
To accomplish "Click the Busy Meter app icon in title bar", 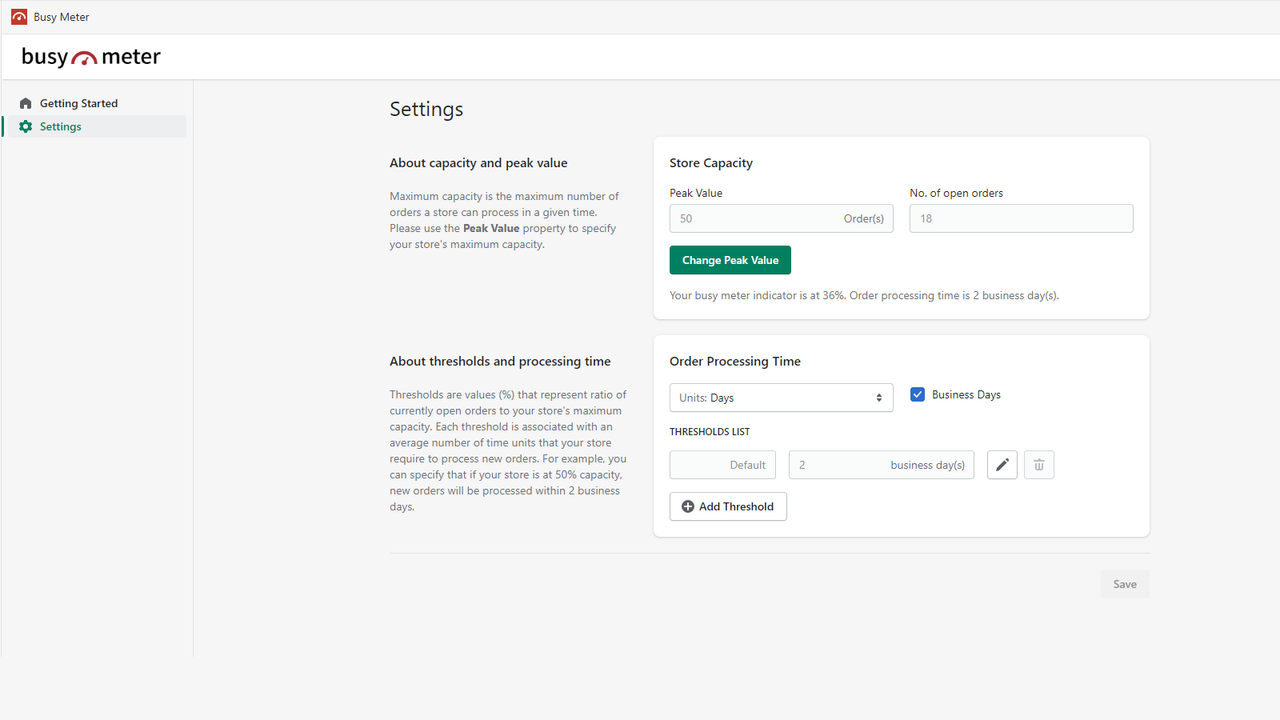I will (19, 17).
